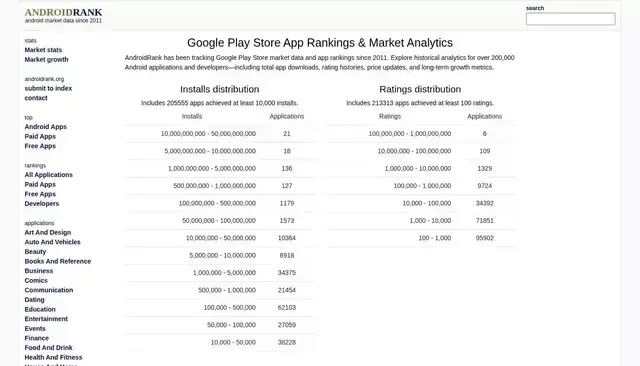This screenshot has height=366, width=640.
Task: Open Business category
Action: point(39,271)
